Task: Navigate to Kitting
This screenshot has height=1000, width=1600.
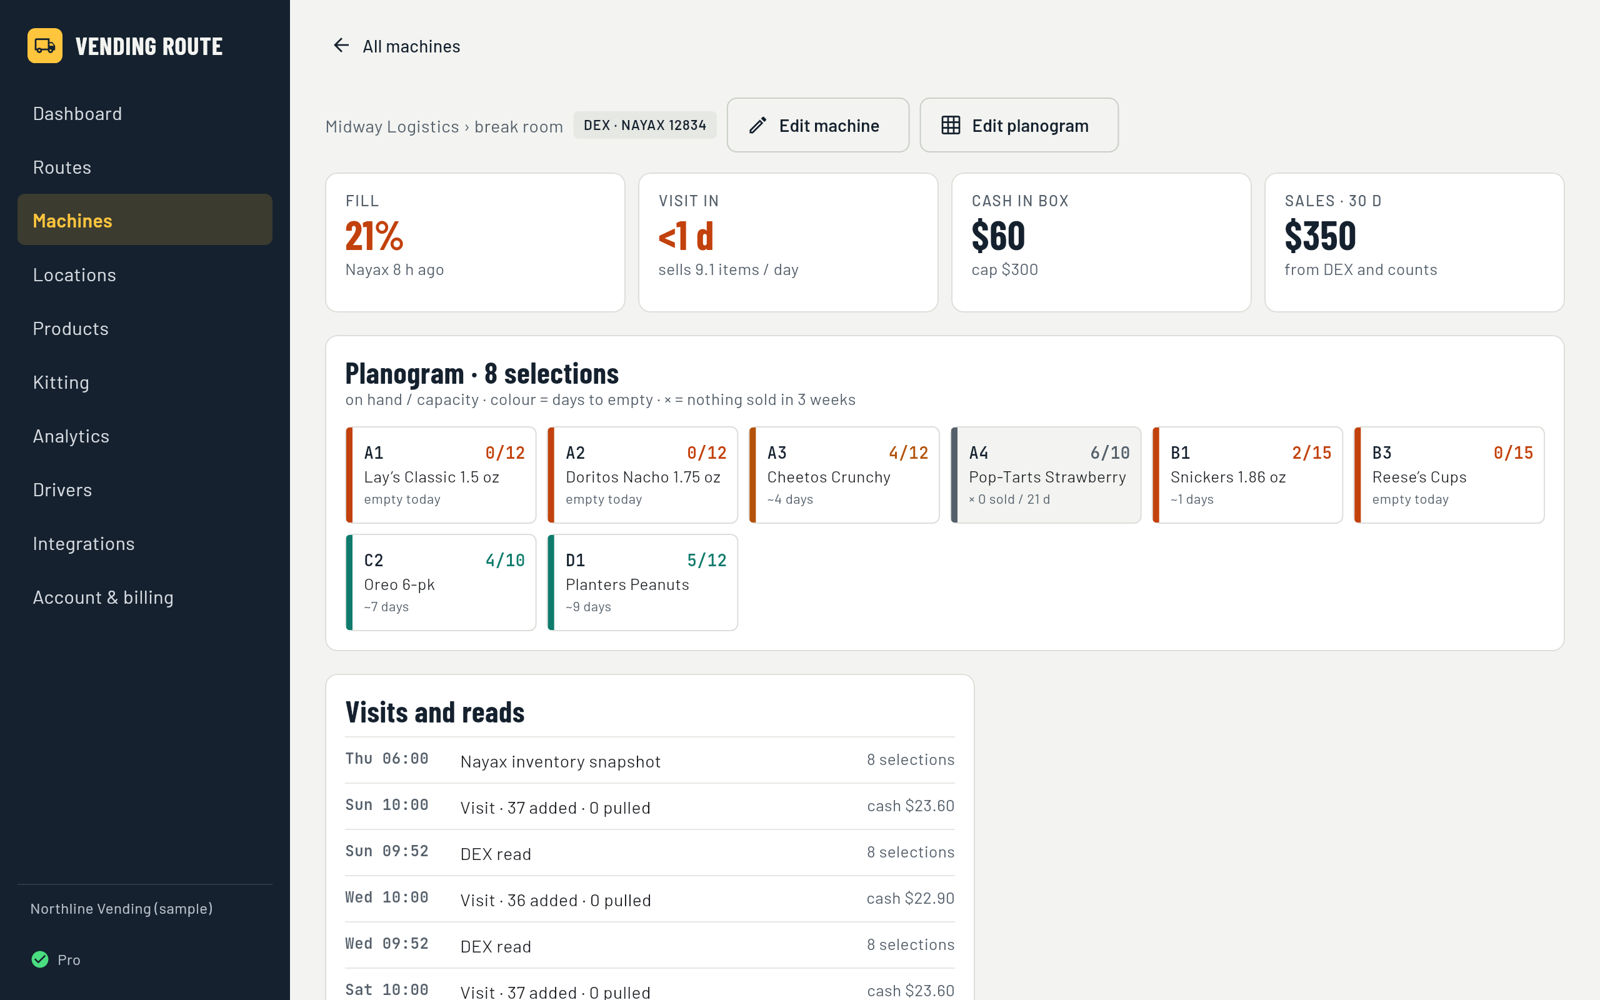Action: [x=145, y=382]
